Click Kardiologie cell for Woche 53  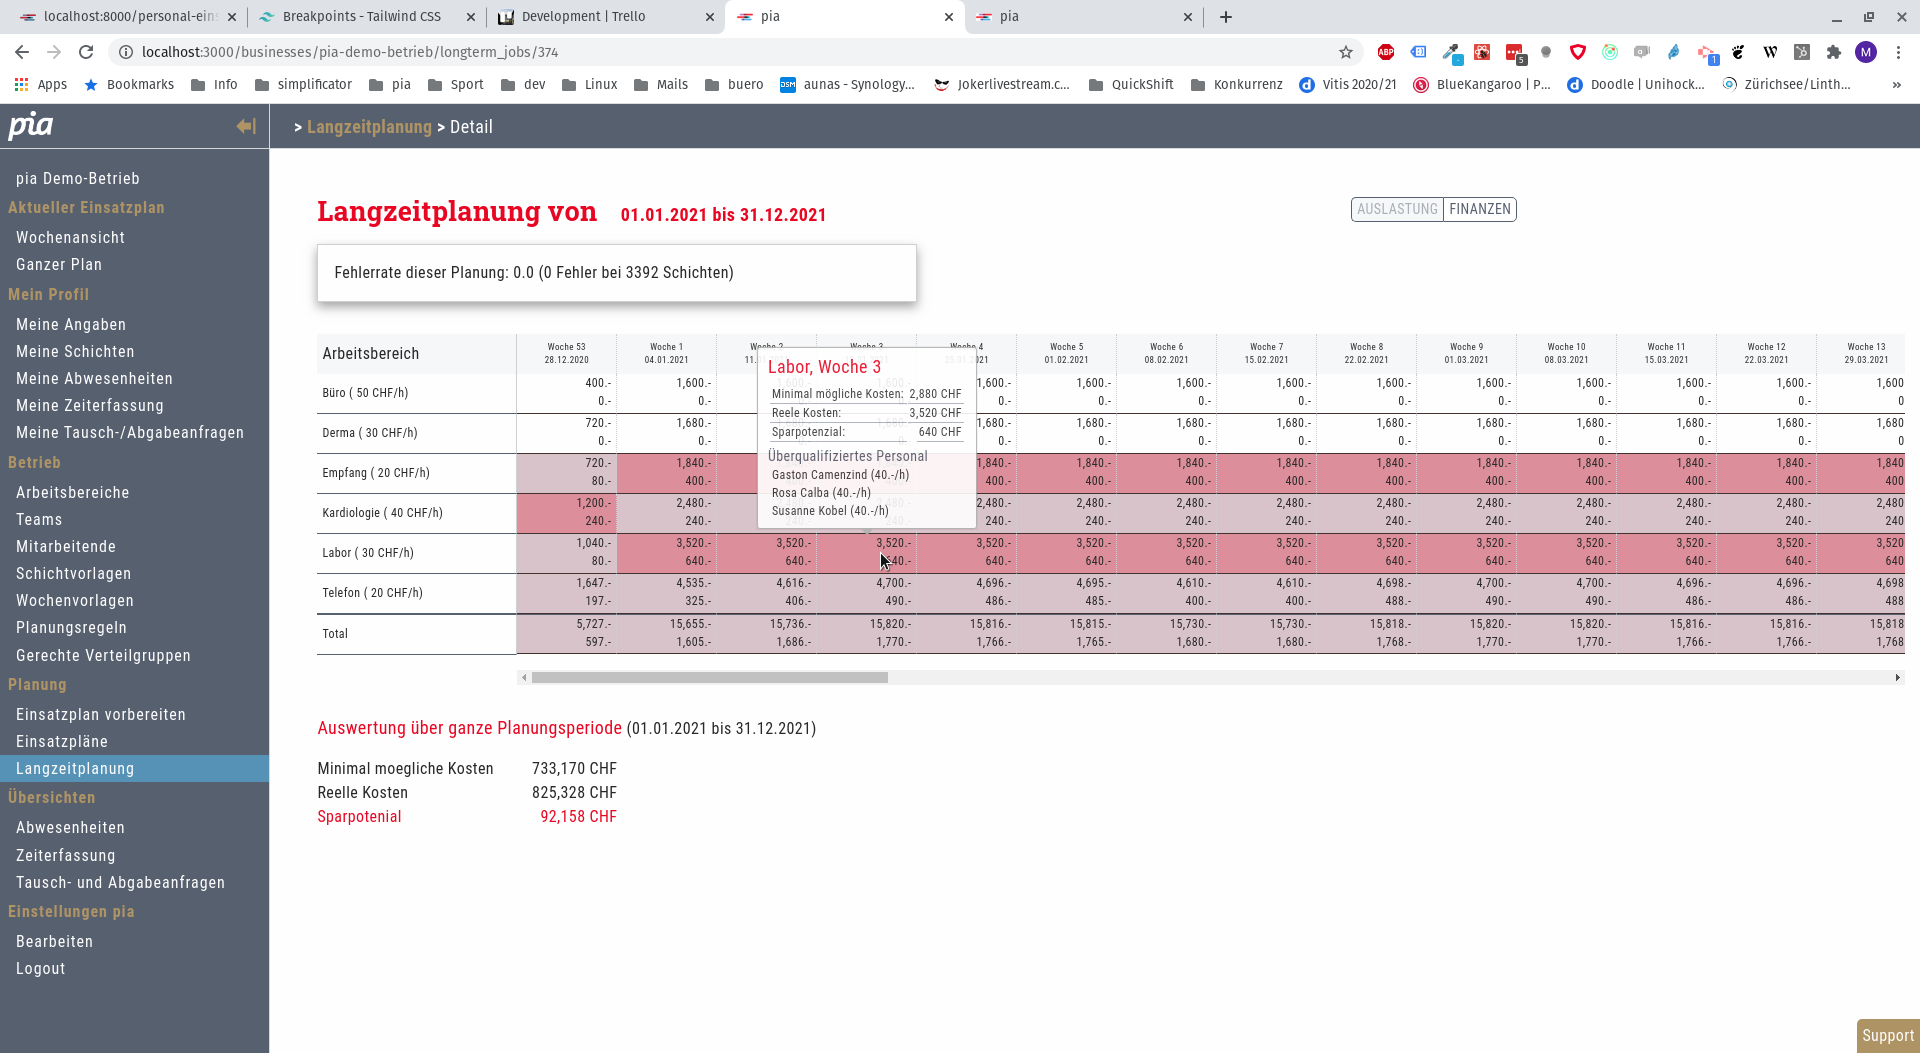[566, 513]
